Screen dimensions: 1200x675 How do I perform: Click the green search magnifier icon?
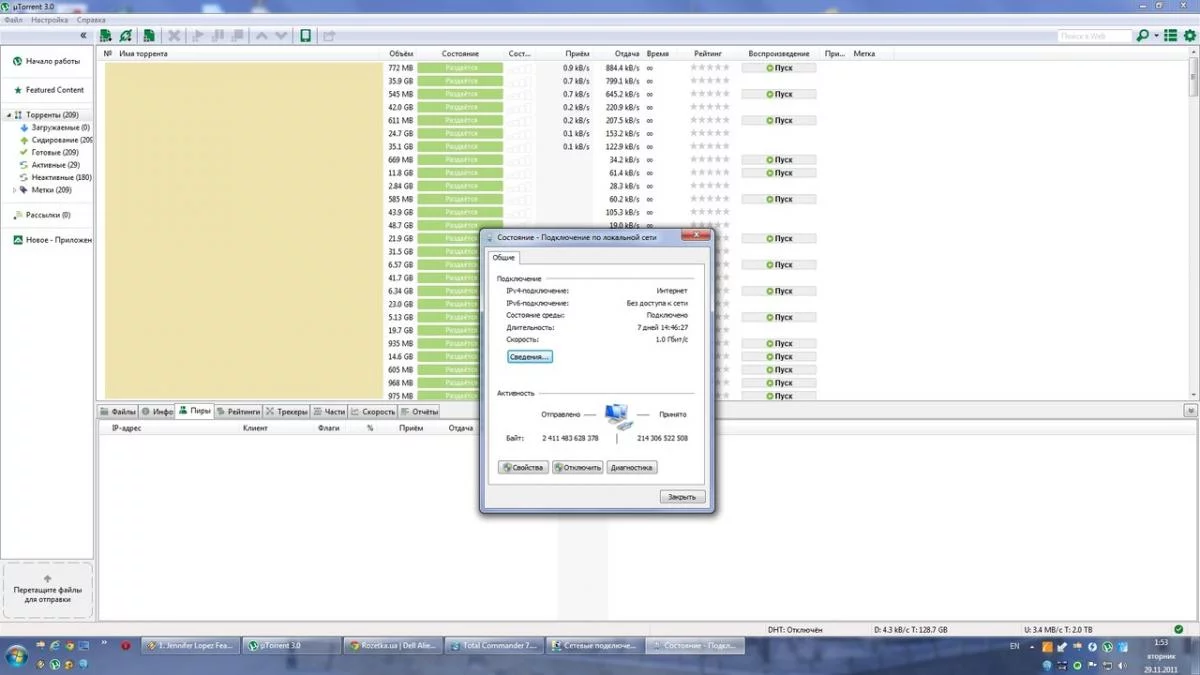point(1142,36)
